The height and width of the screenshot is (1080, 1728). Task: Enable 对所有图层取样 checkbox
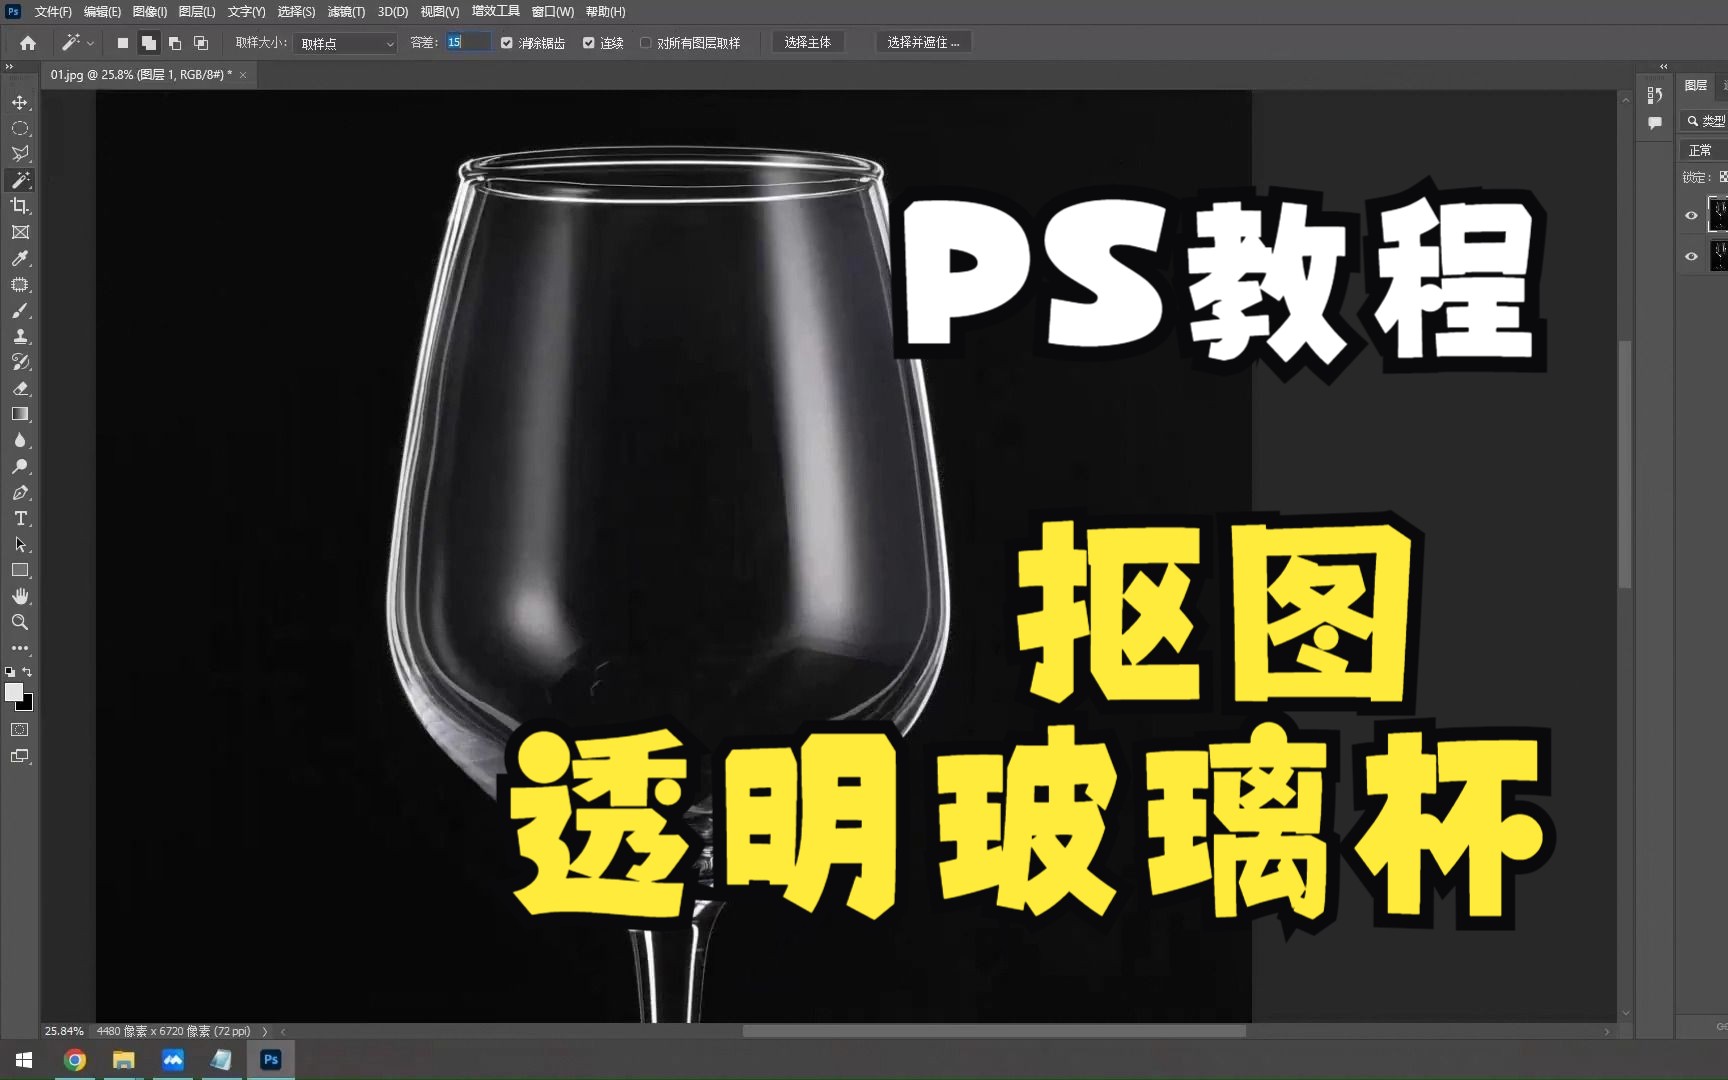click(x=646, y=43)
